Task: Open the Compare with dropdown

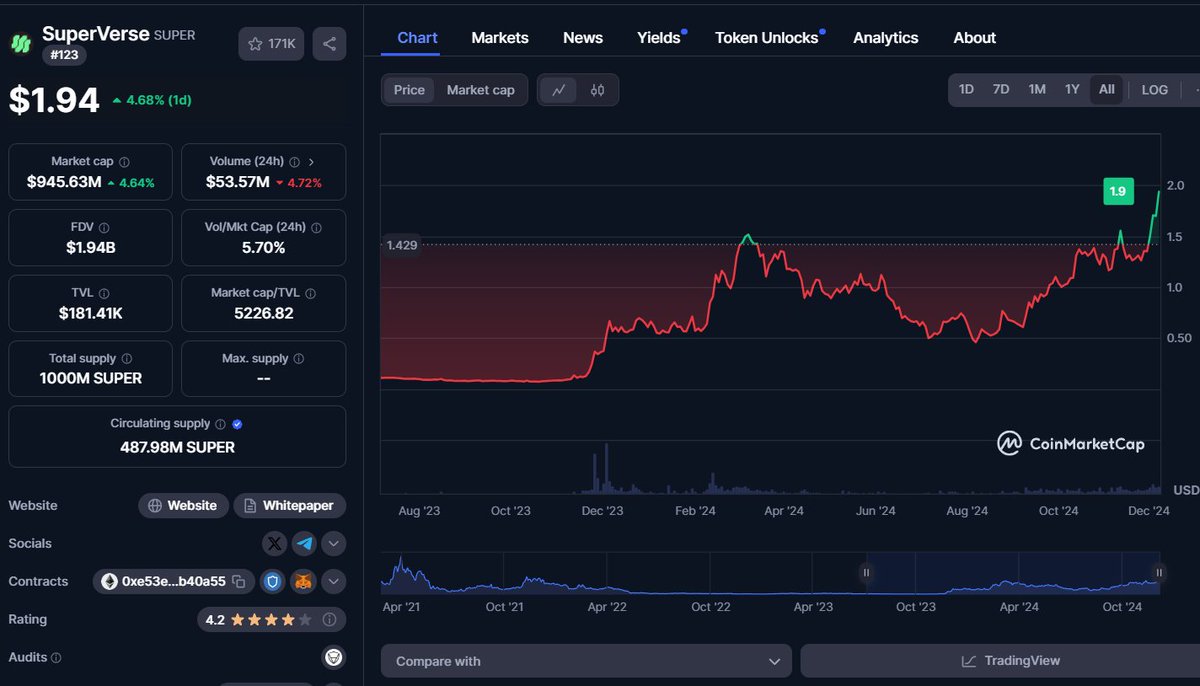Action: [586, 661]
